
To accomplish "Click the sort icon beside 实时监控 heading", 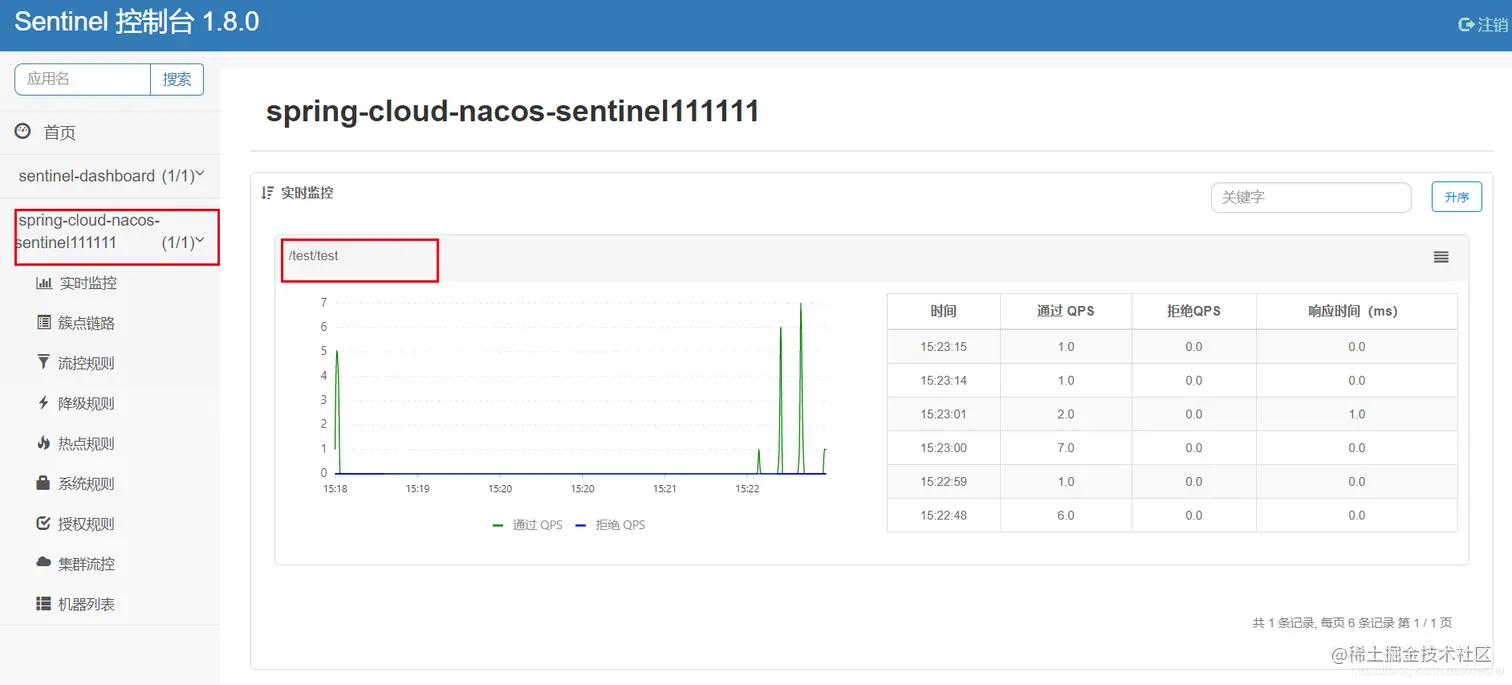I will click(267, 193).
